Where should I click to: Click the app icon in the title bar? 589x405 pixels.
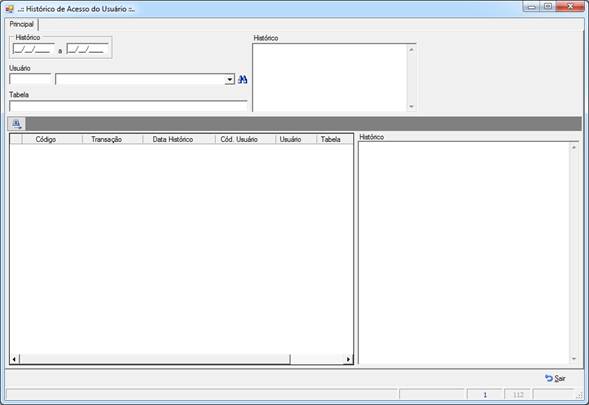pos(9,9)
